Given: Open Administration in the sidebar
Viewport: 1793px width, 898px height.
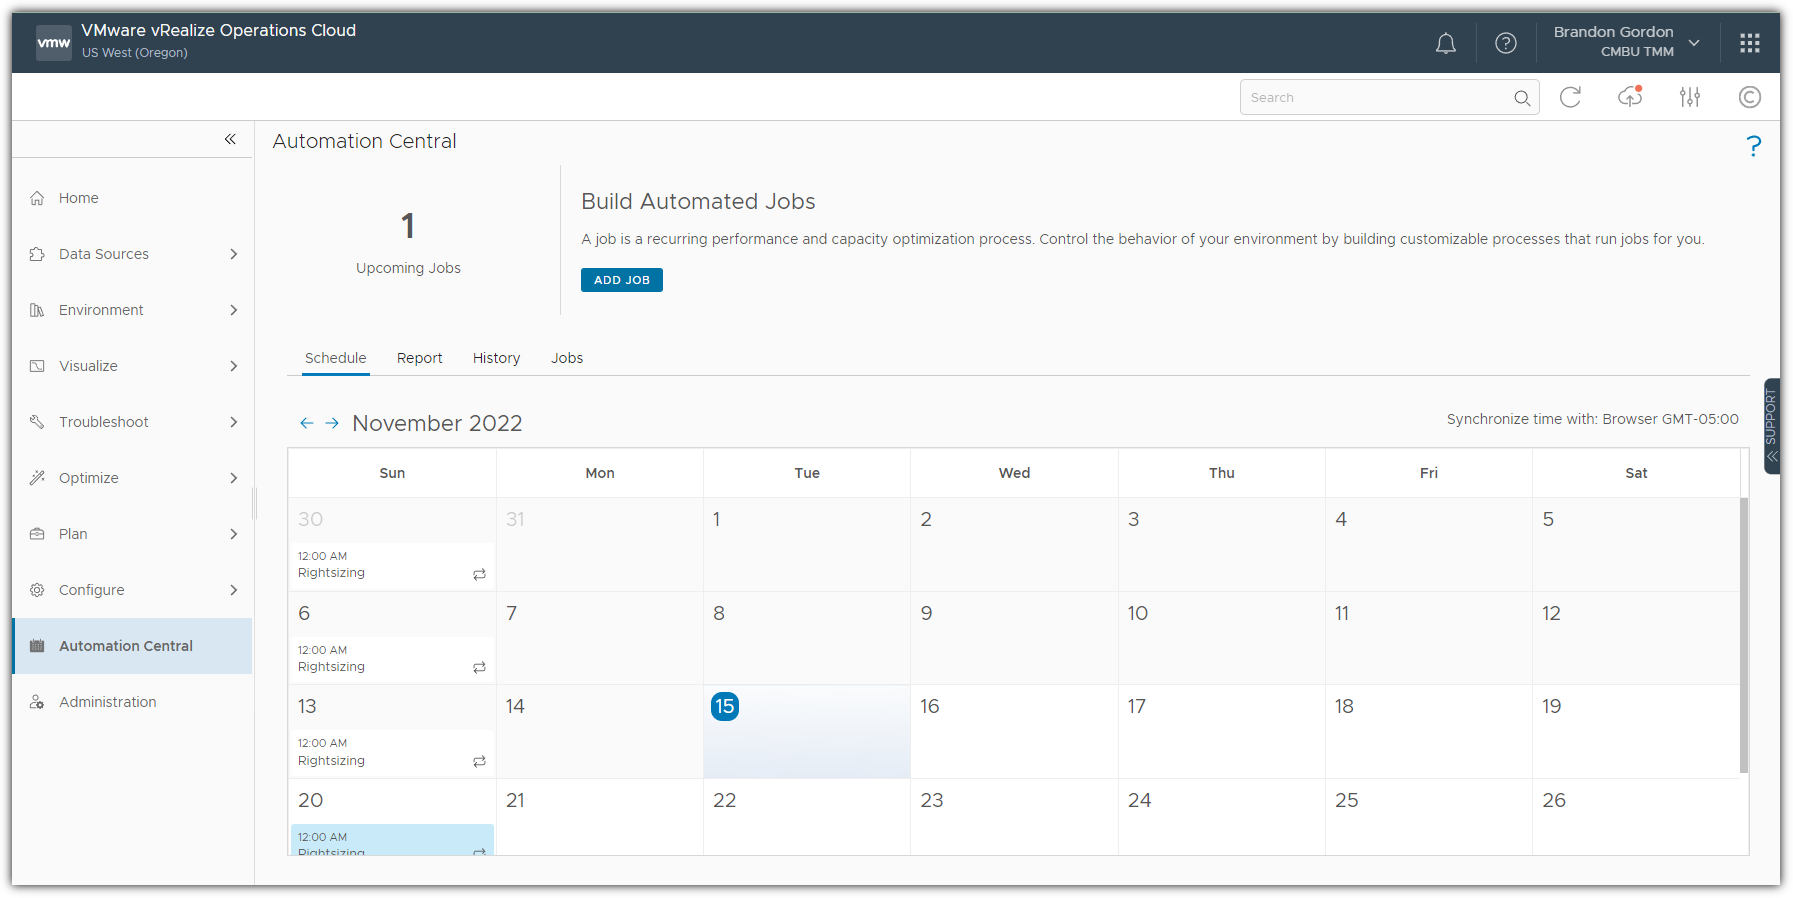Looking at the screenshot, I should coord(132,702).
